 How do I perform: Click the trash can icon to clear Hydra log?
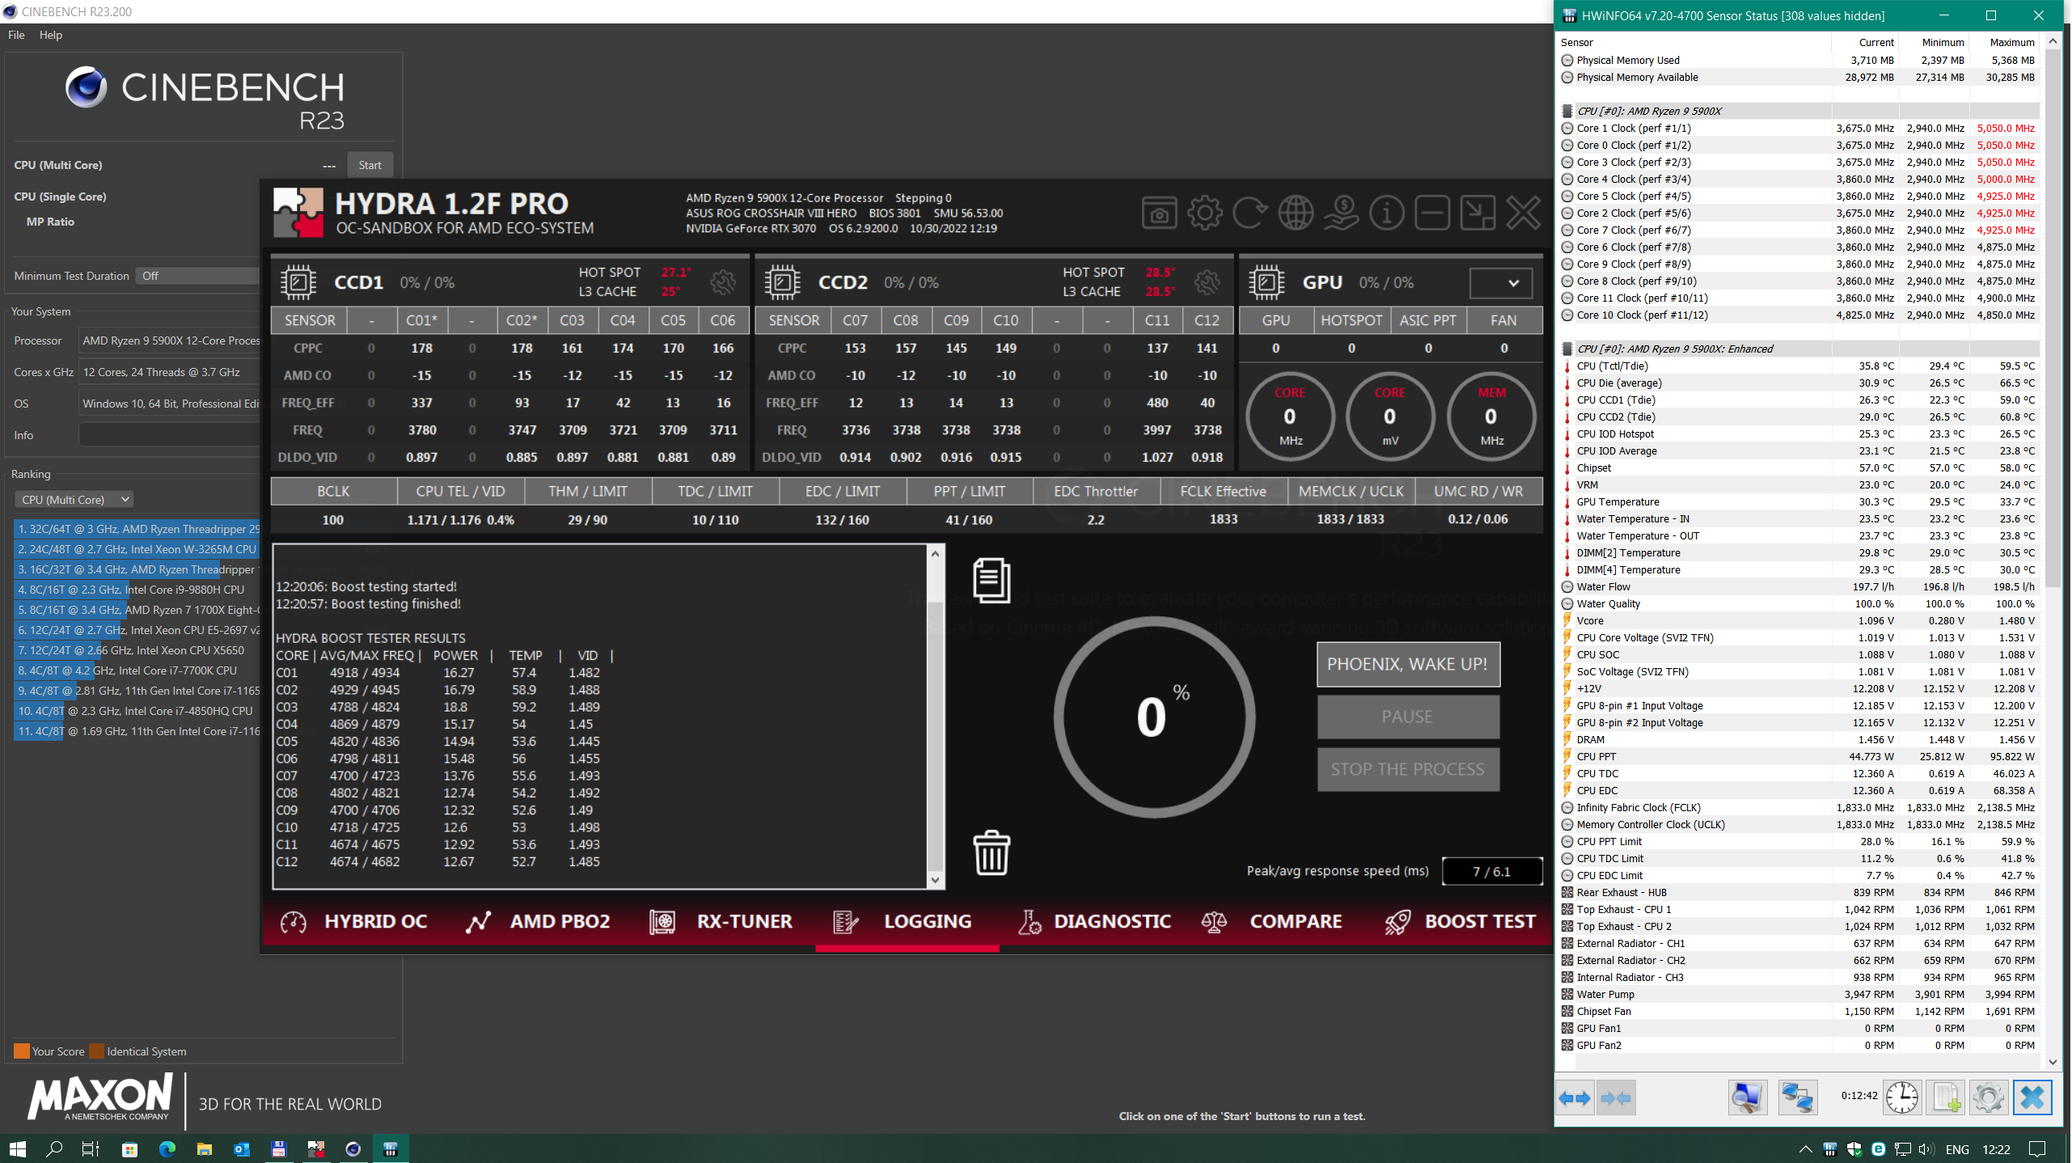pos(991,853)
